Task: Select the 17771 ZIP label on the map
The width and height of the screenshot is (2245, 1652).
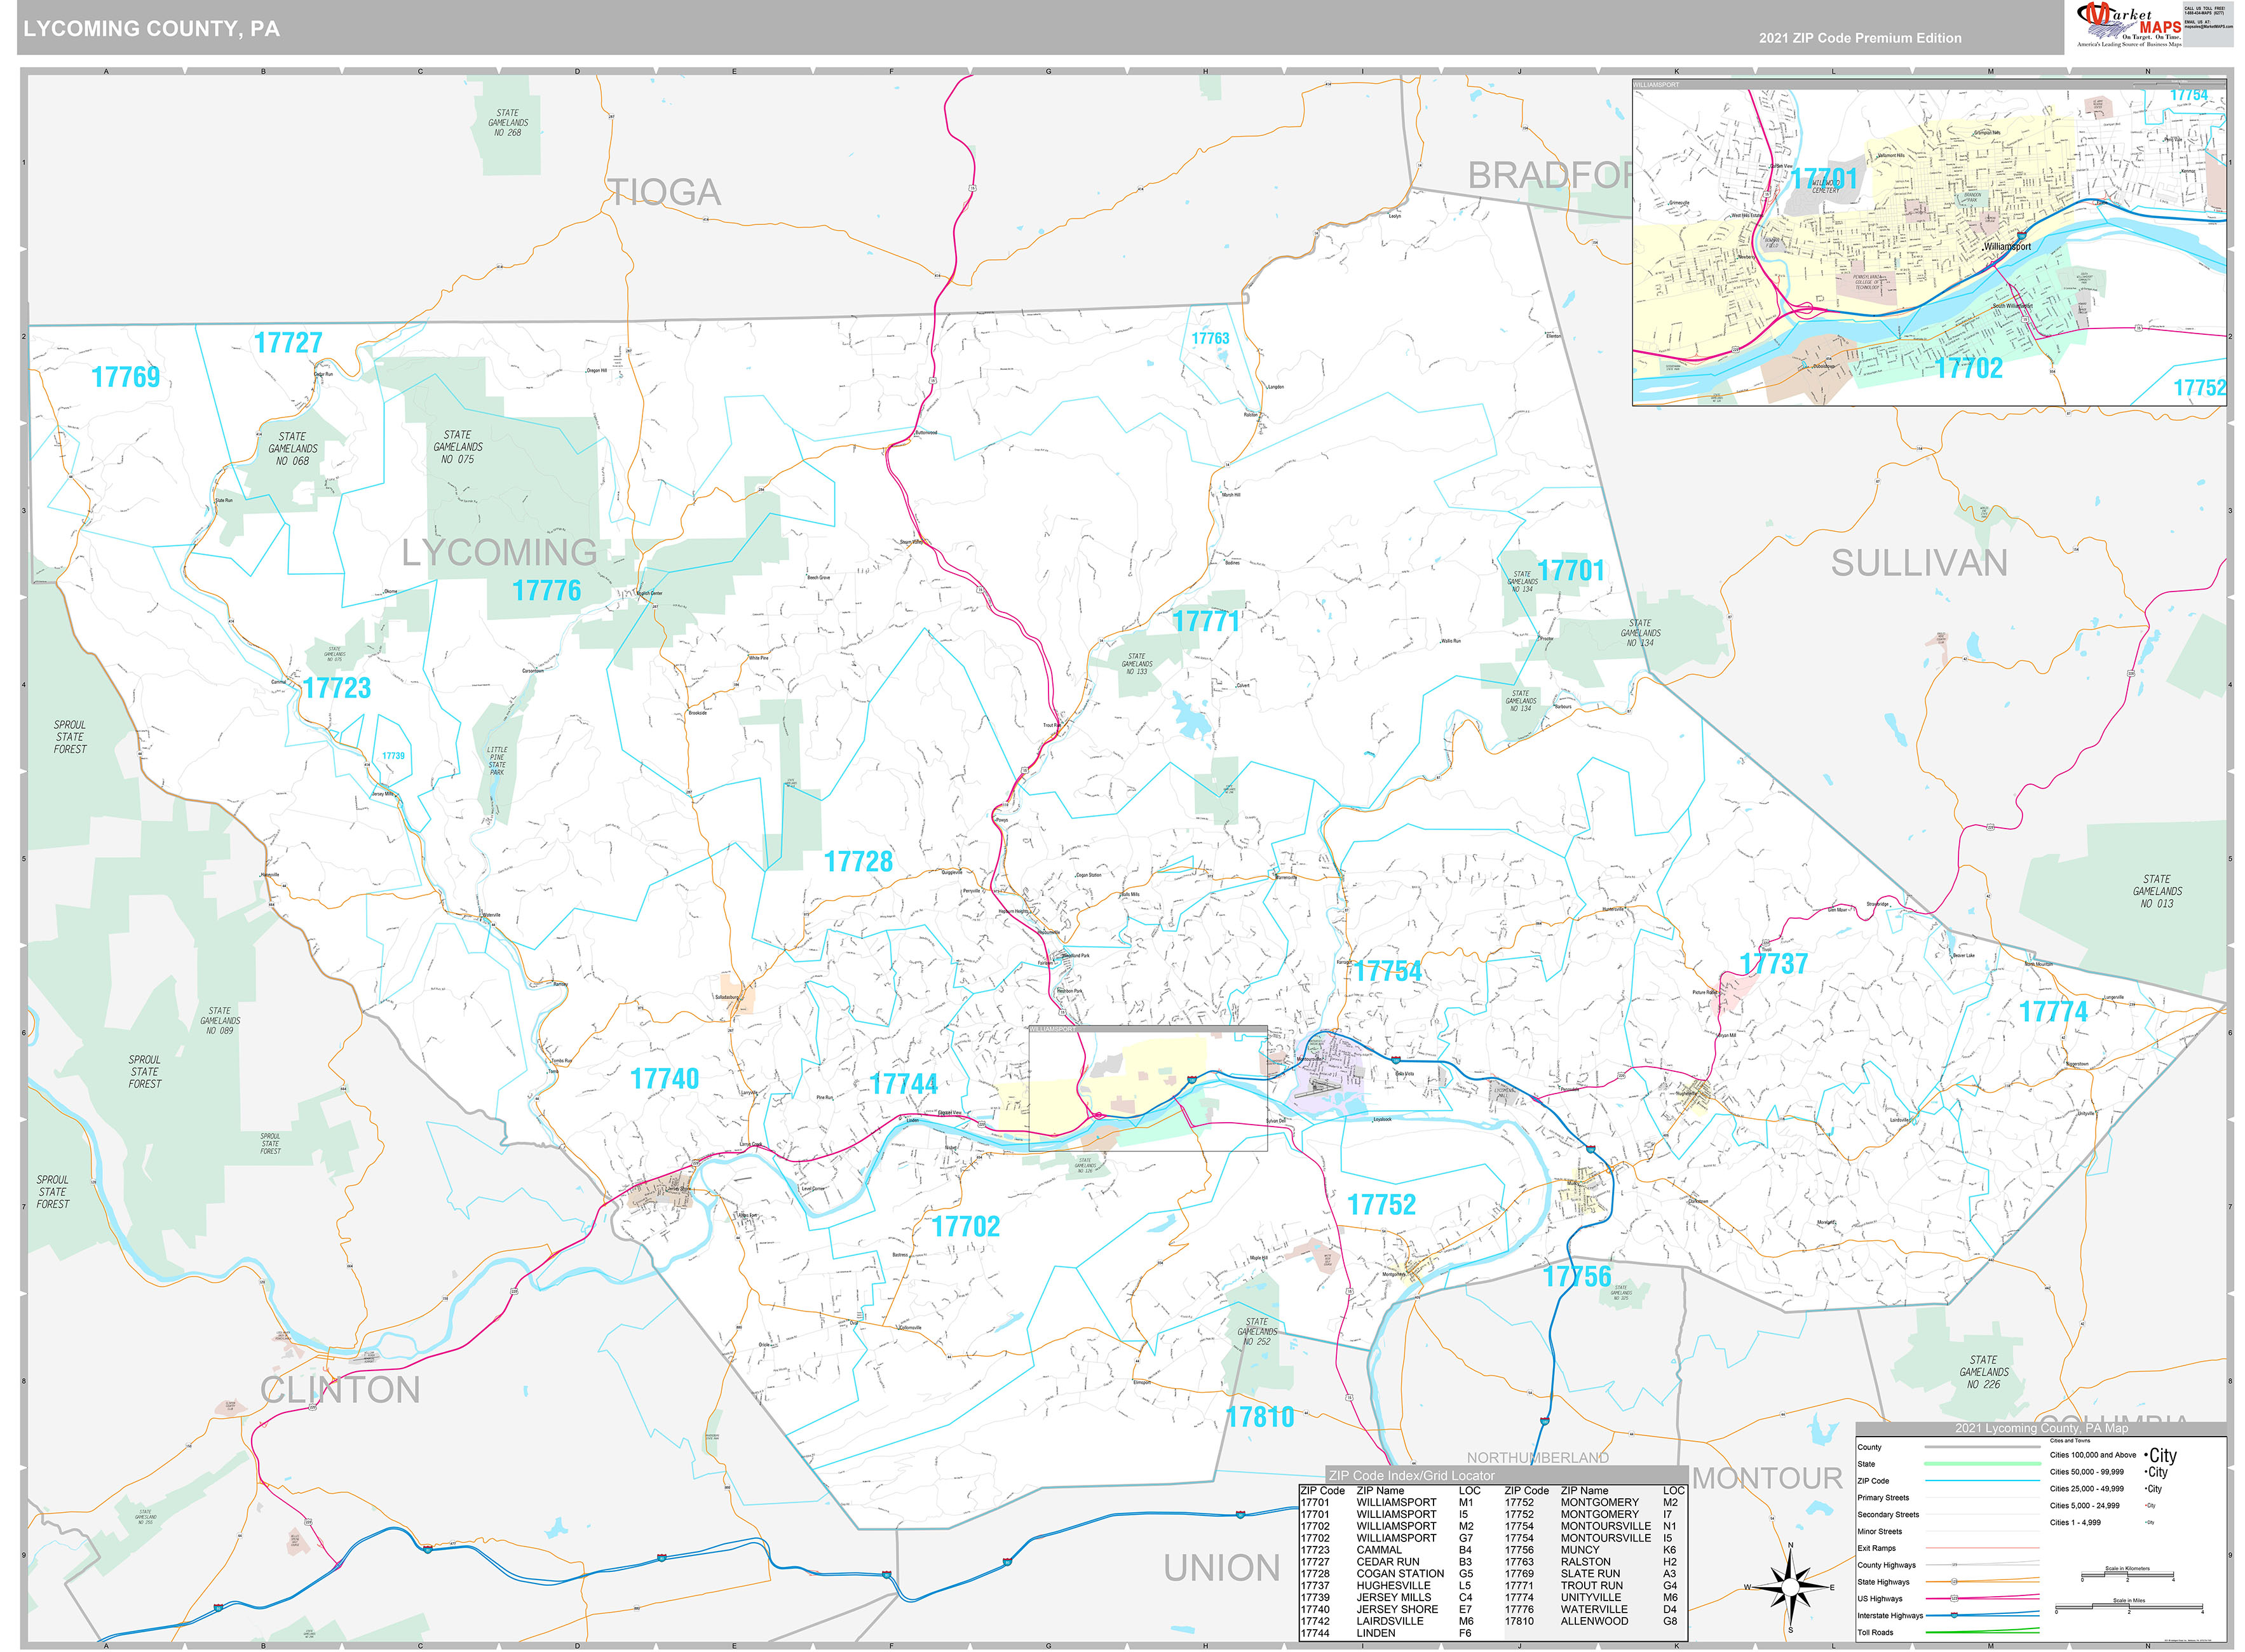Action: tap(1206, 622)
